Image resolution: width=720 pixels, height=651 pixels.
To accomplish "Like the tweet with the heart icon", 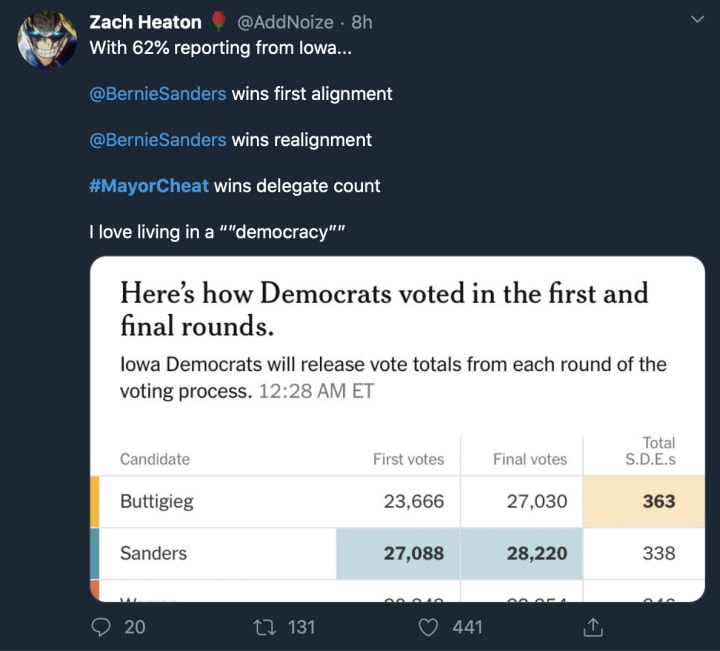I will (429, 627).
